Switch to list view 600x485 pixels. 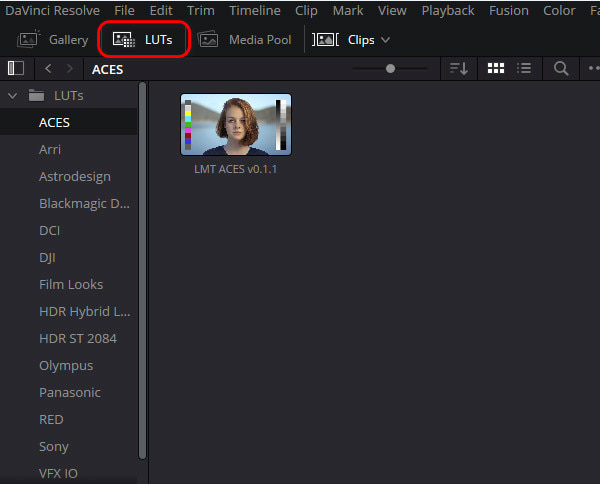[x=524, y=69]
